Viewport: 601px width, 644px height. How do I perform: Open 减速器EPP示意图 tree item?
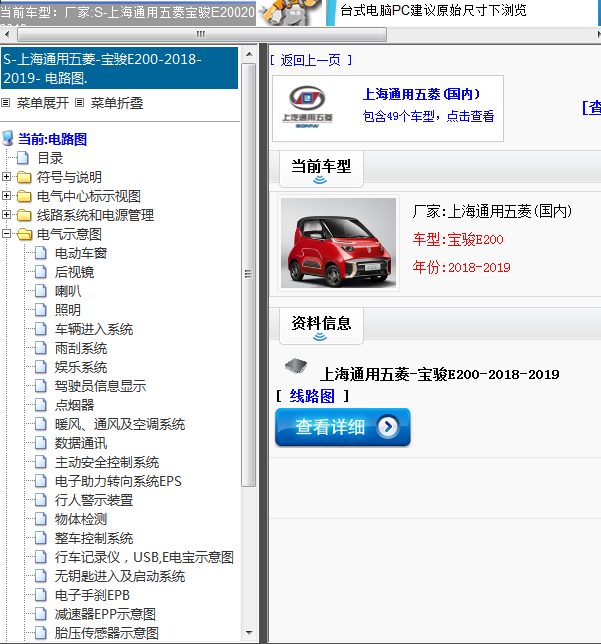coord(105,614)
